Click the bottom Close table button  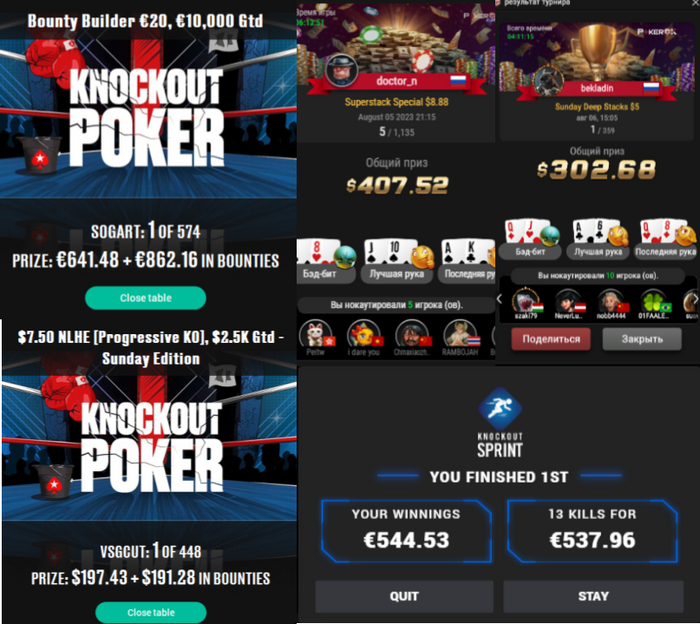(x=151, y=612)
